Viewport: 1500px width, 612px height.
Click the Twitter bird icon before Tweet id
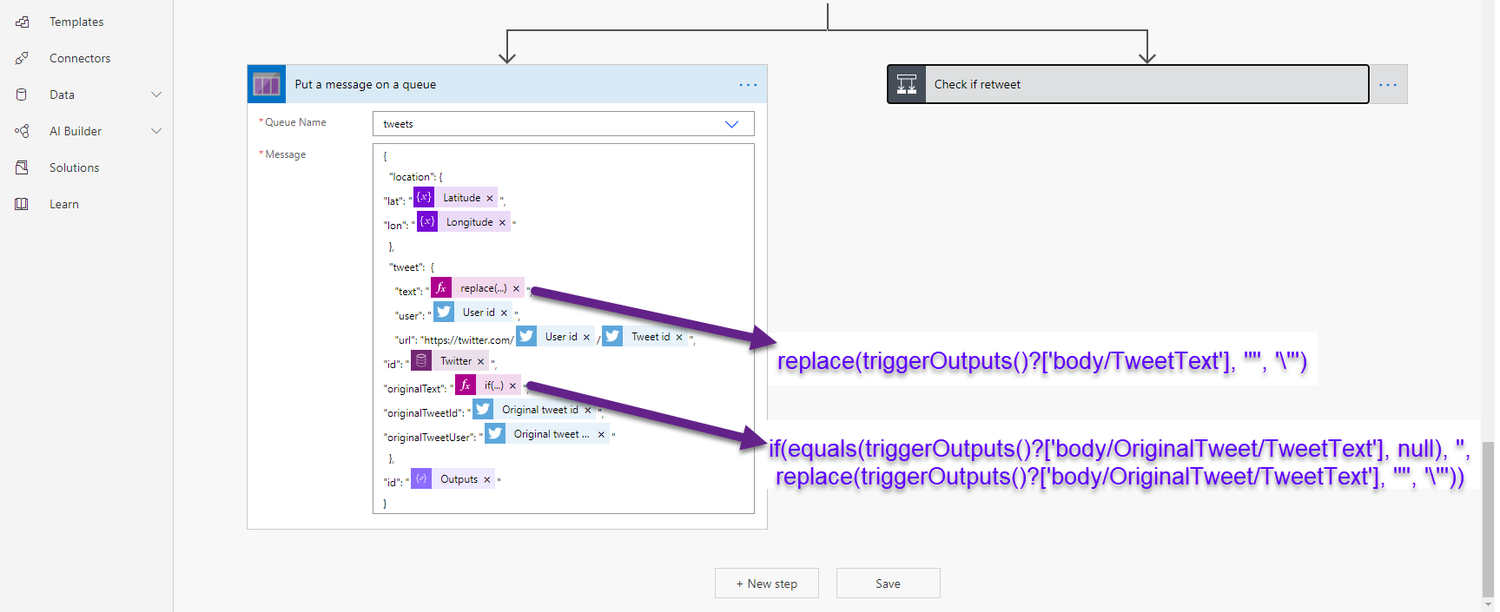(x=612, y=337)
